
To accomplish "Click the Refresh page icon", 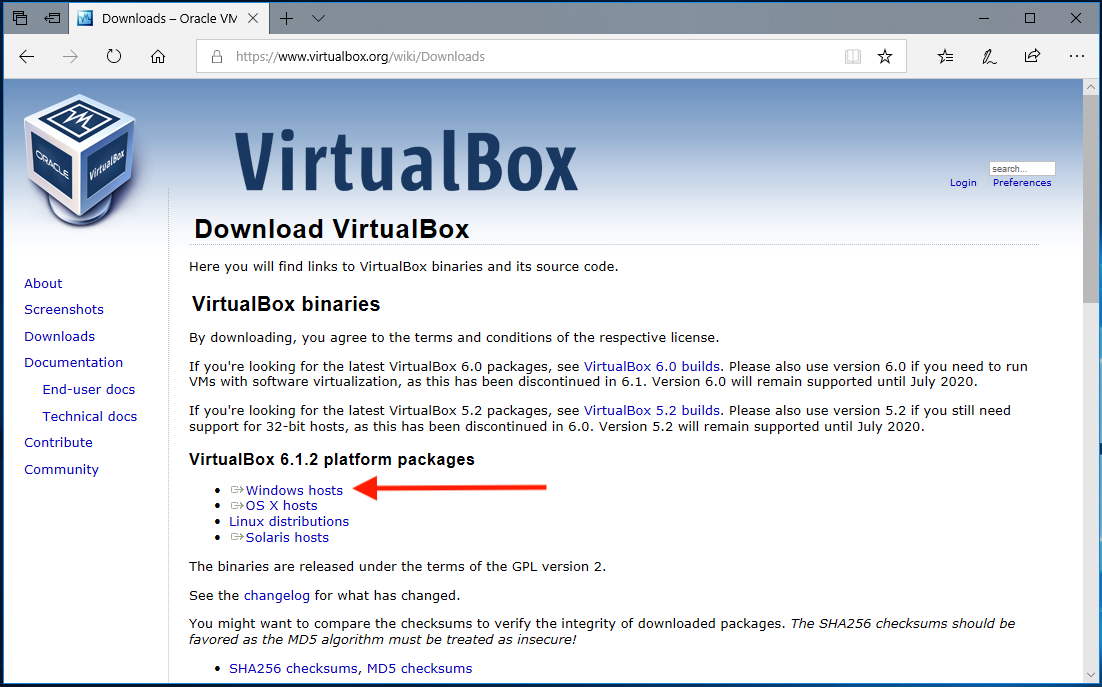I will [x=114, y=57].
